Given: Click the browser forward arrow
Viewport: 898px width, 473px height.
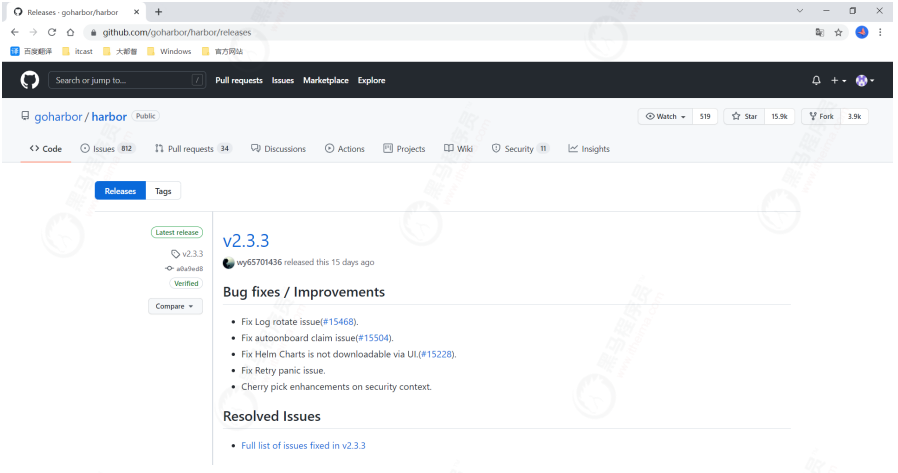Looking at the screenshot, I should pyautogui.click(x=33, y=32).
